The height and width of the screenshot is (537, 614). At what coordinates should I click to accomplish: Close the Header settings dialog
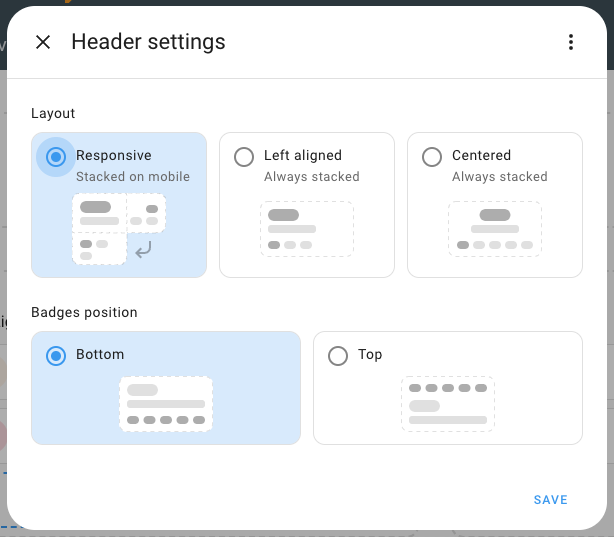point(43,42)
